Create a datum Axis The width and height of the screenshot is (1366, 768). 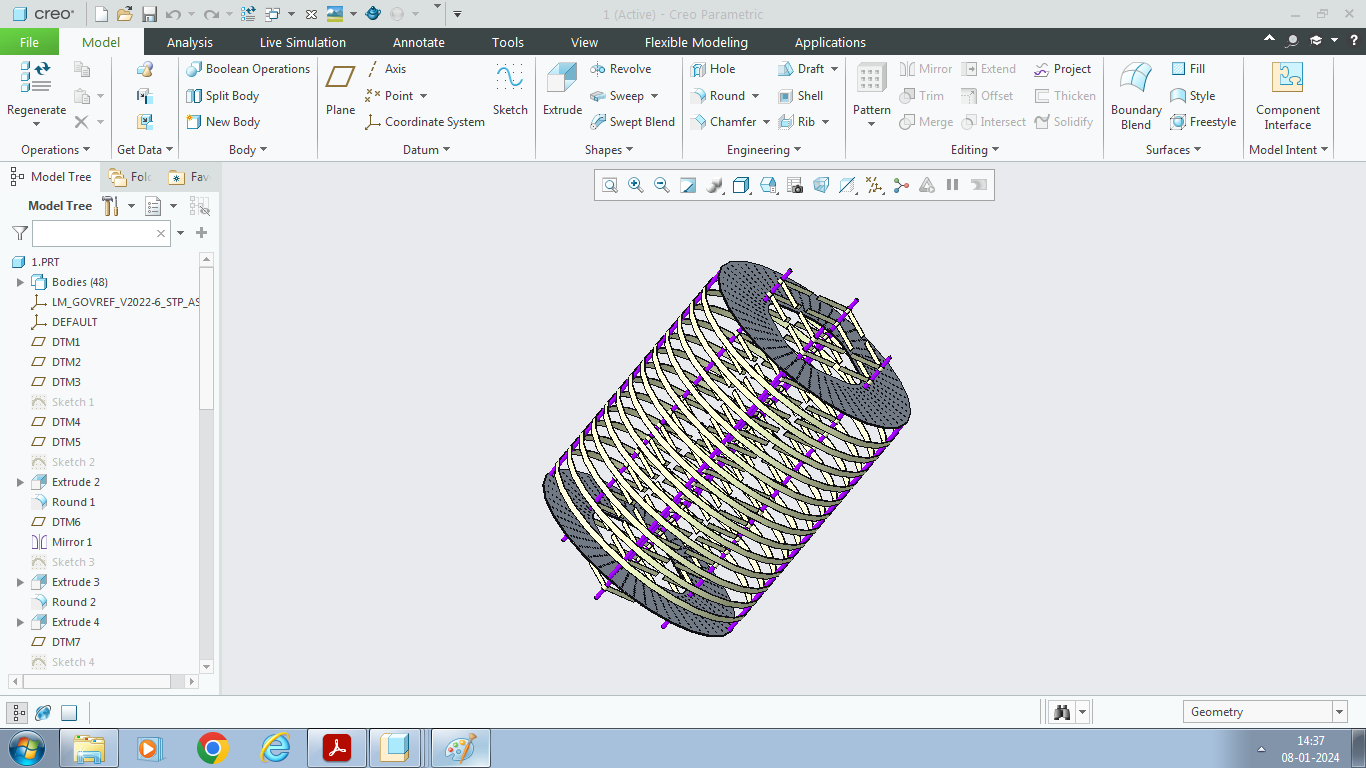(x=385, y=69)
